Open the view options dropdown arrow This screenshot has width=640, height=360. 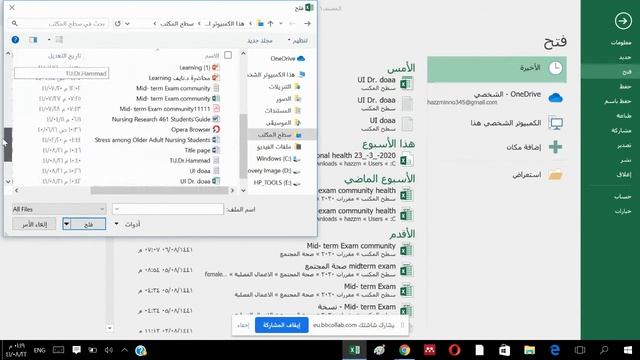coord(49,40)
